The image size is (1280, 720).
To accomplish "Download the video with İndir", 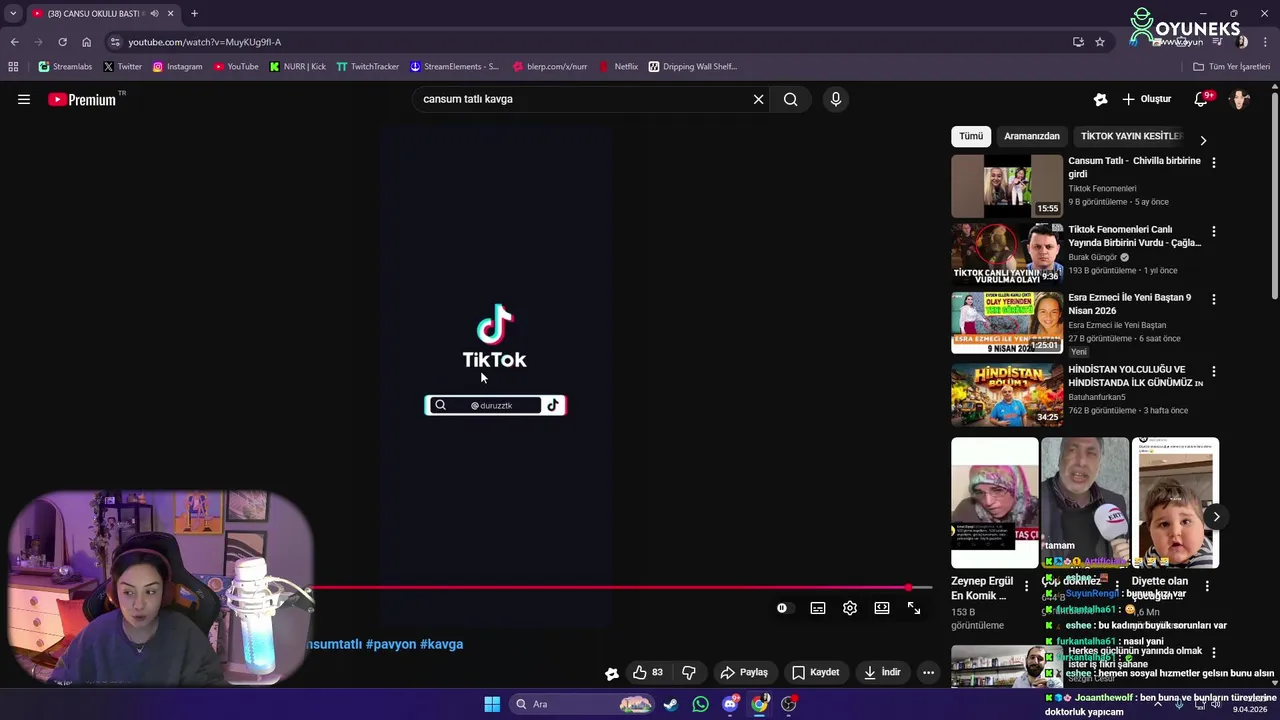I will click(x=882, y=673).
